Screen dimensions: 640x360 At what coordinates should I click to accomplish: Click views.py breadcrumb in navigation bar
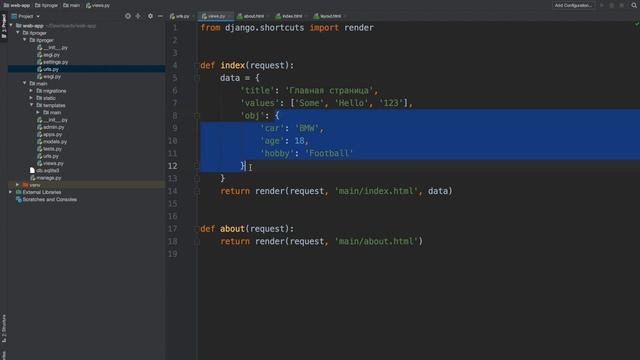pos(98,5)
